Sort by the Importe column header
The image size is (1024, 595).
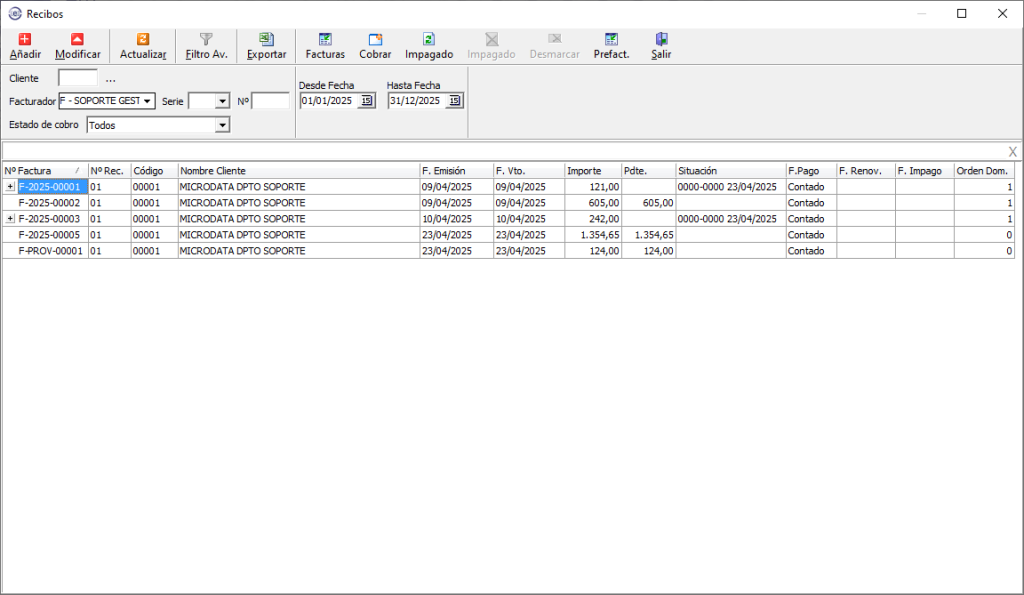pos(592,171)
